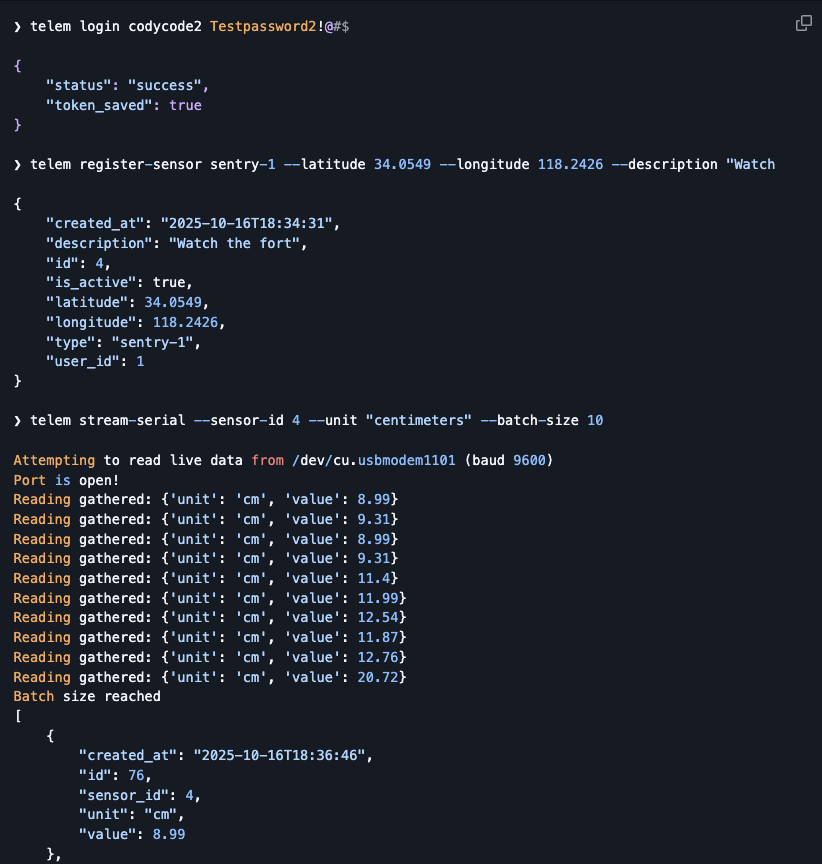Click the telem register-sensor command line
This screenshot has height=864, width=822.
pos(394,164)
